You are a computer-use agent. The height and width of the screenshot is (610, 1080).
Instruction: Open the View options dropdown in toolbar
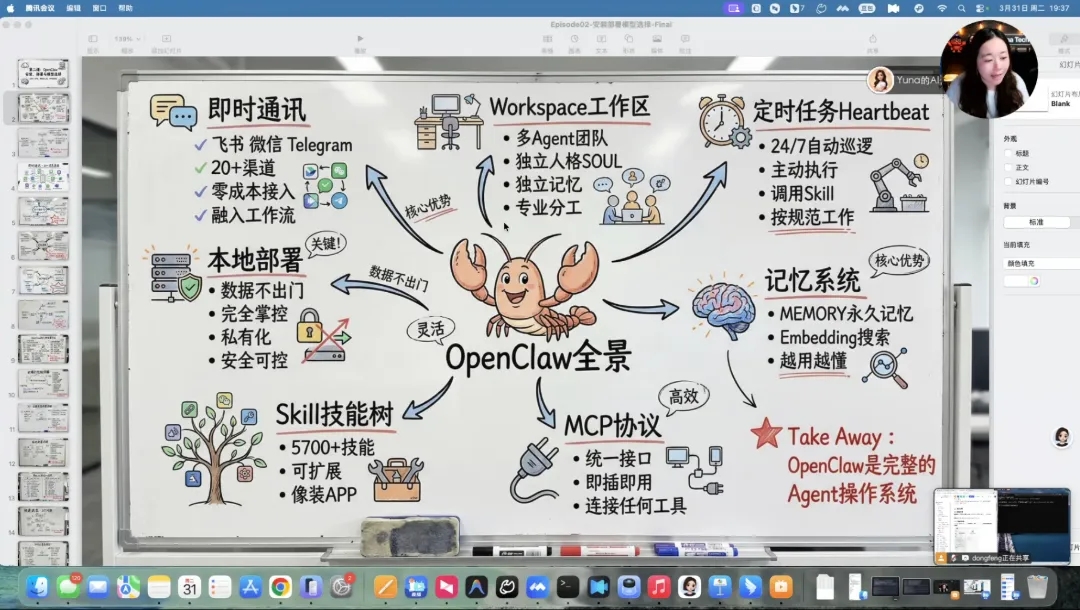(x=93, y=40)
